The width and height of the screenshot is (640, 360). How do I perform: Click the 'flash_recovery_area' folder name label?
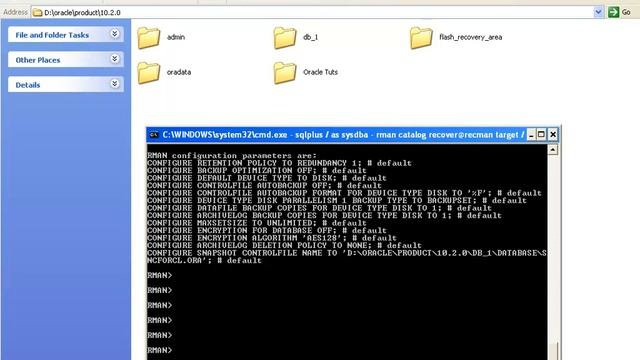coord(471,37)
